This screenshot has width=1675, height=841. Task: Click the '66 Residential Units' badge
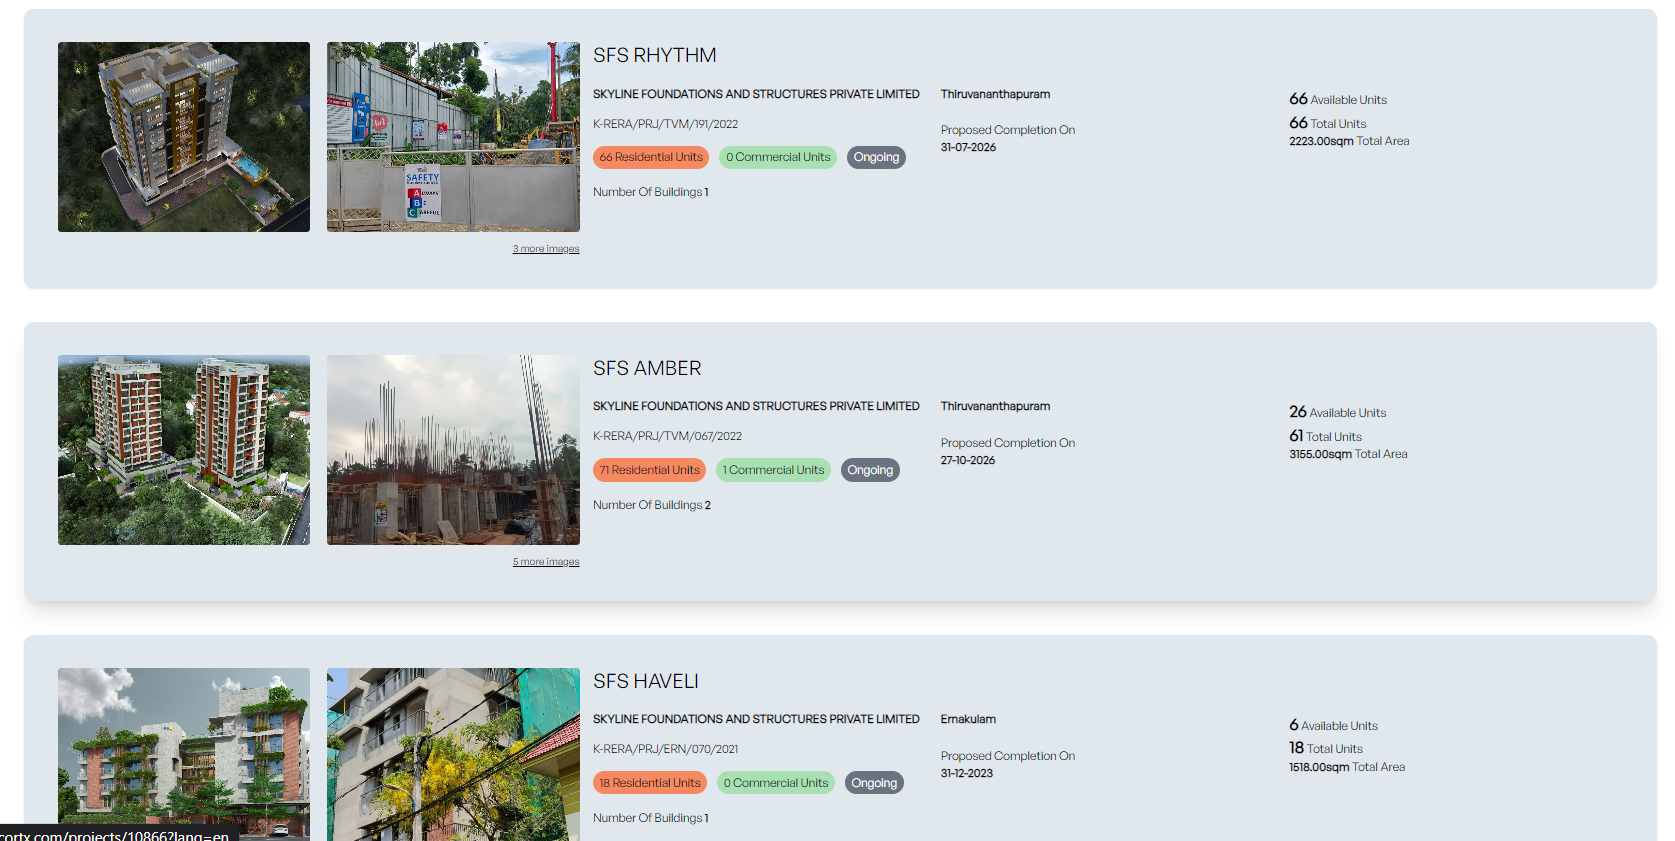click(x=651, y=157)
